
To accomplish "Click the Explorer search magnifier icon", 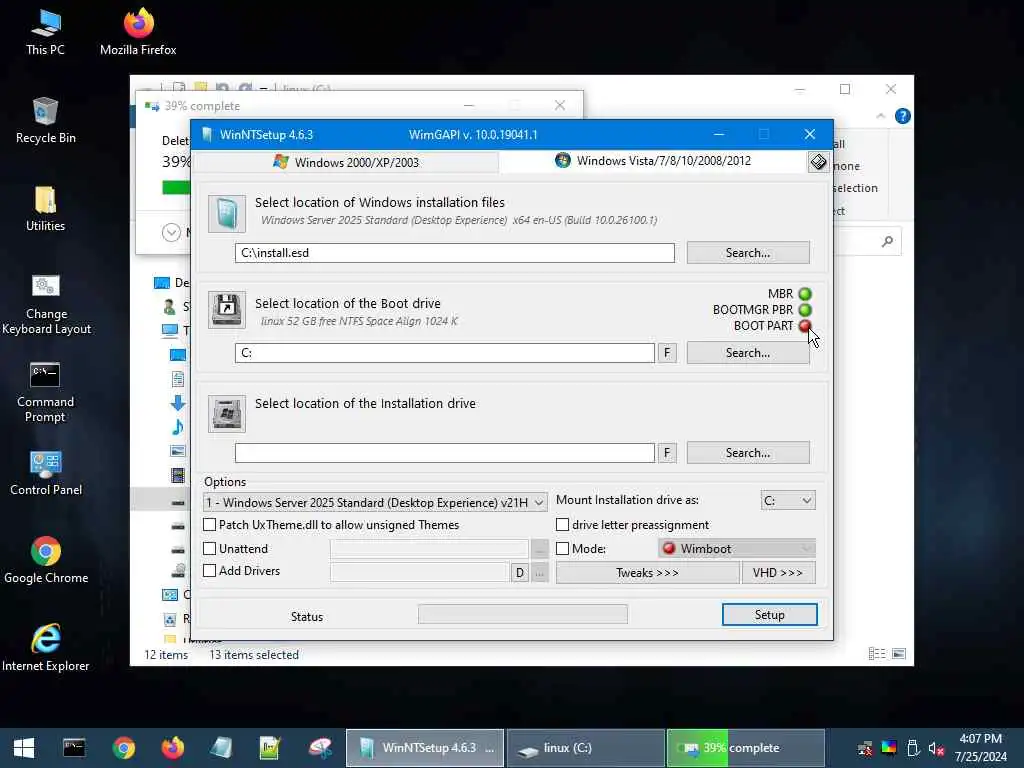I will pyautogui.click(x=887, y=242).
